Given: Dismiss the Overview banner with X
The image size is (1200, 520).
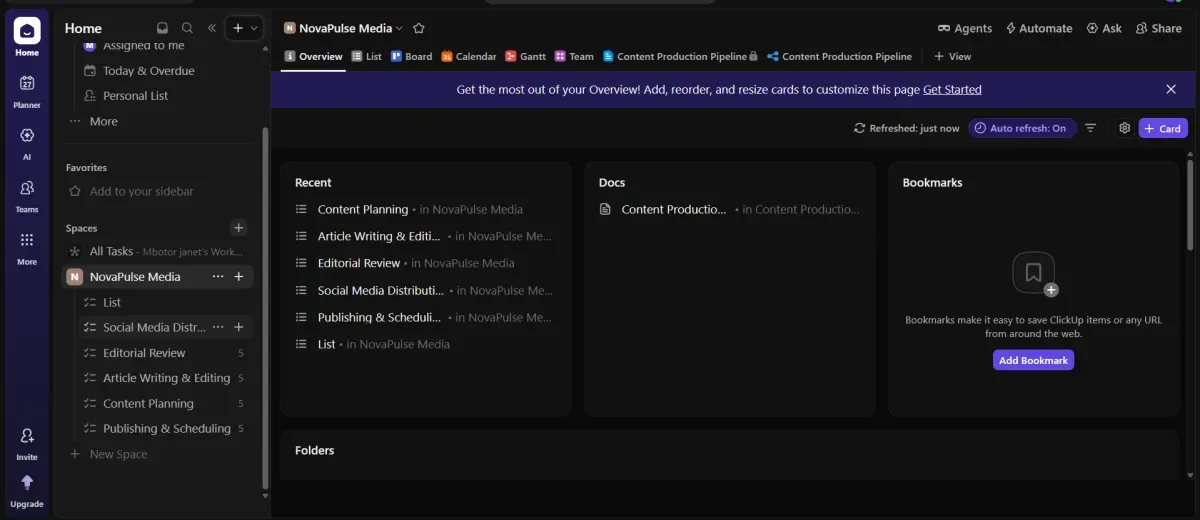Looking at the screenshot, I should tap(1171, 89).
